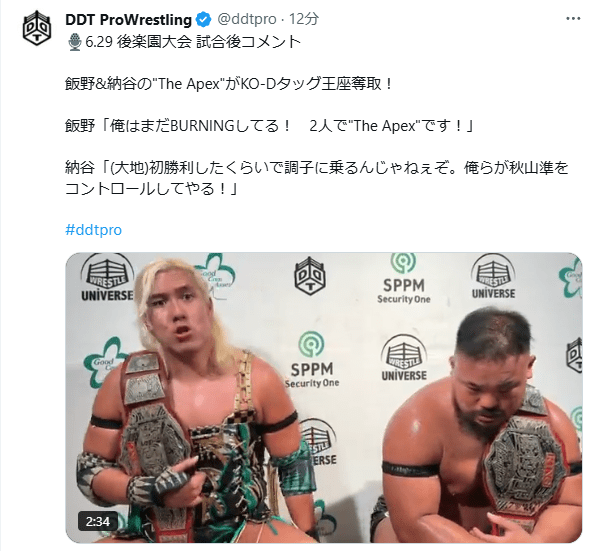Click the center Wrestle Universe logo
Image resolution: width=589 pixels, height=551 pixels.
point(404,358)
